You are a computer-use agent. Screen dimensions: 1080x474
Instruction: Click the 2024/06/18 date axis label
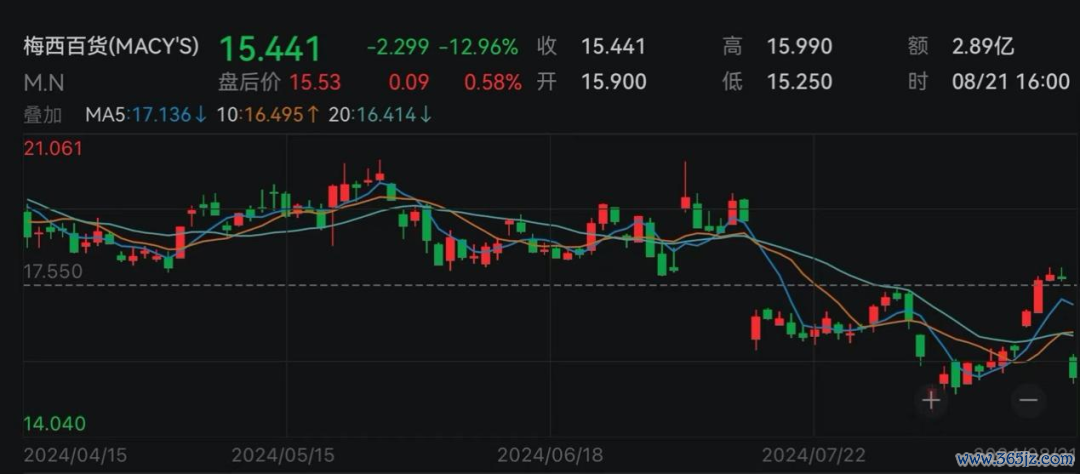click(x=549, y=455)
